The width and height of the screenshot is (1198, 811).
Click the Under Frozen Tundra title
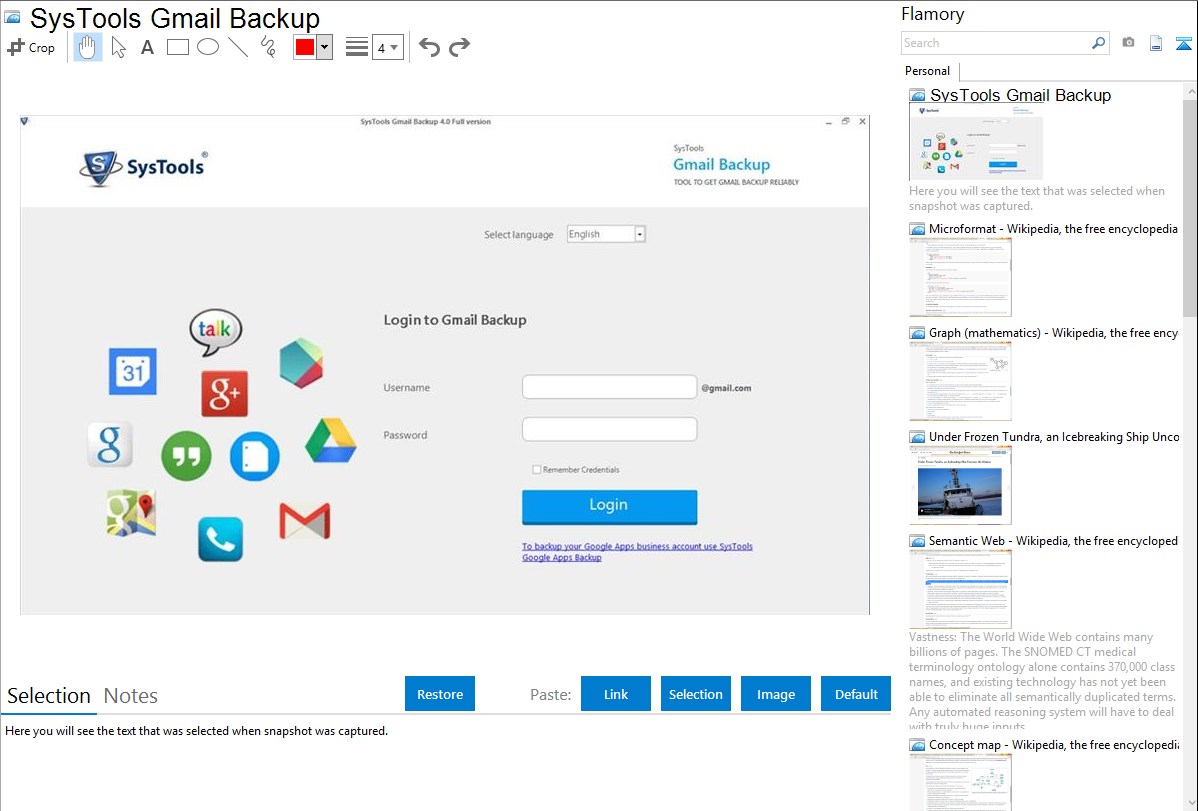click(1054, 436)
